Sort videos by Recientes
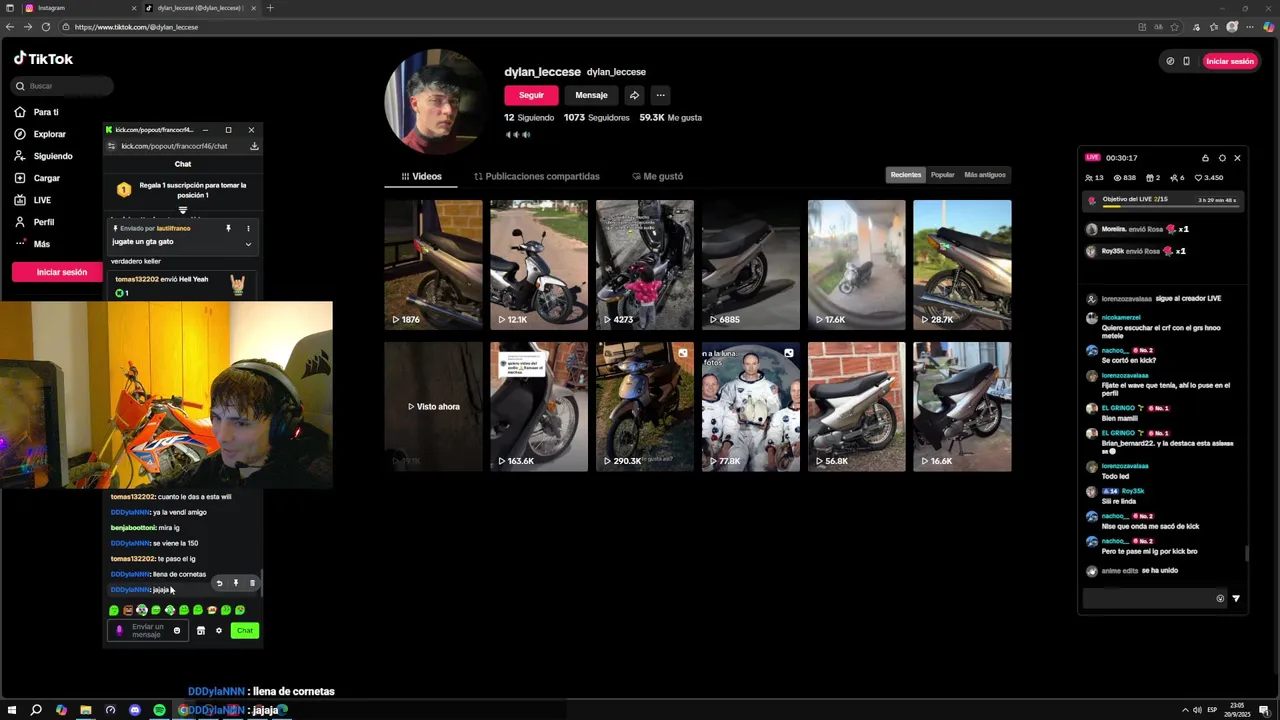The image size is (1280, 720). tap(906, 175)
